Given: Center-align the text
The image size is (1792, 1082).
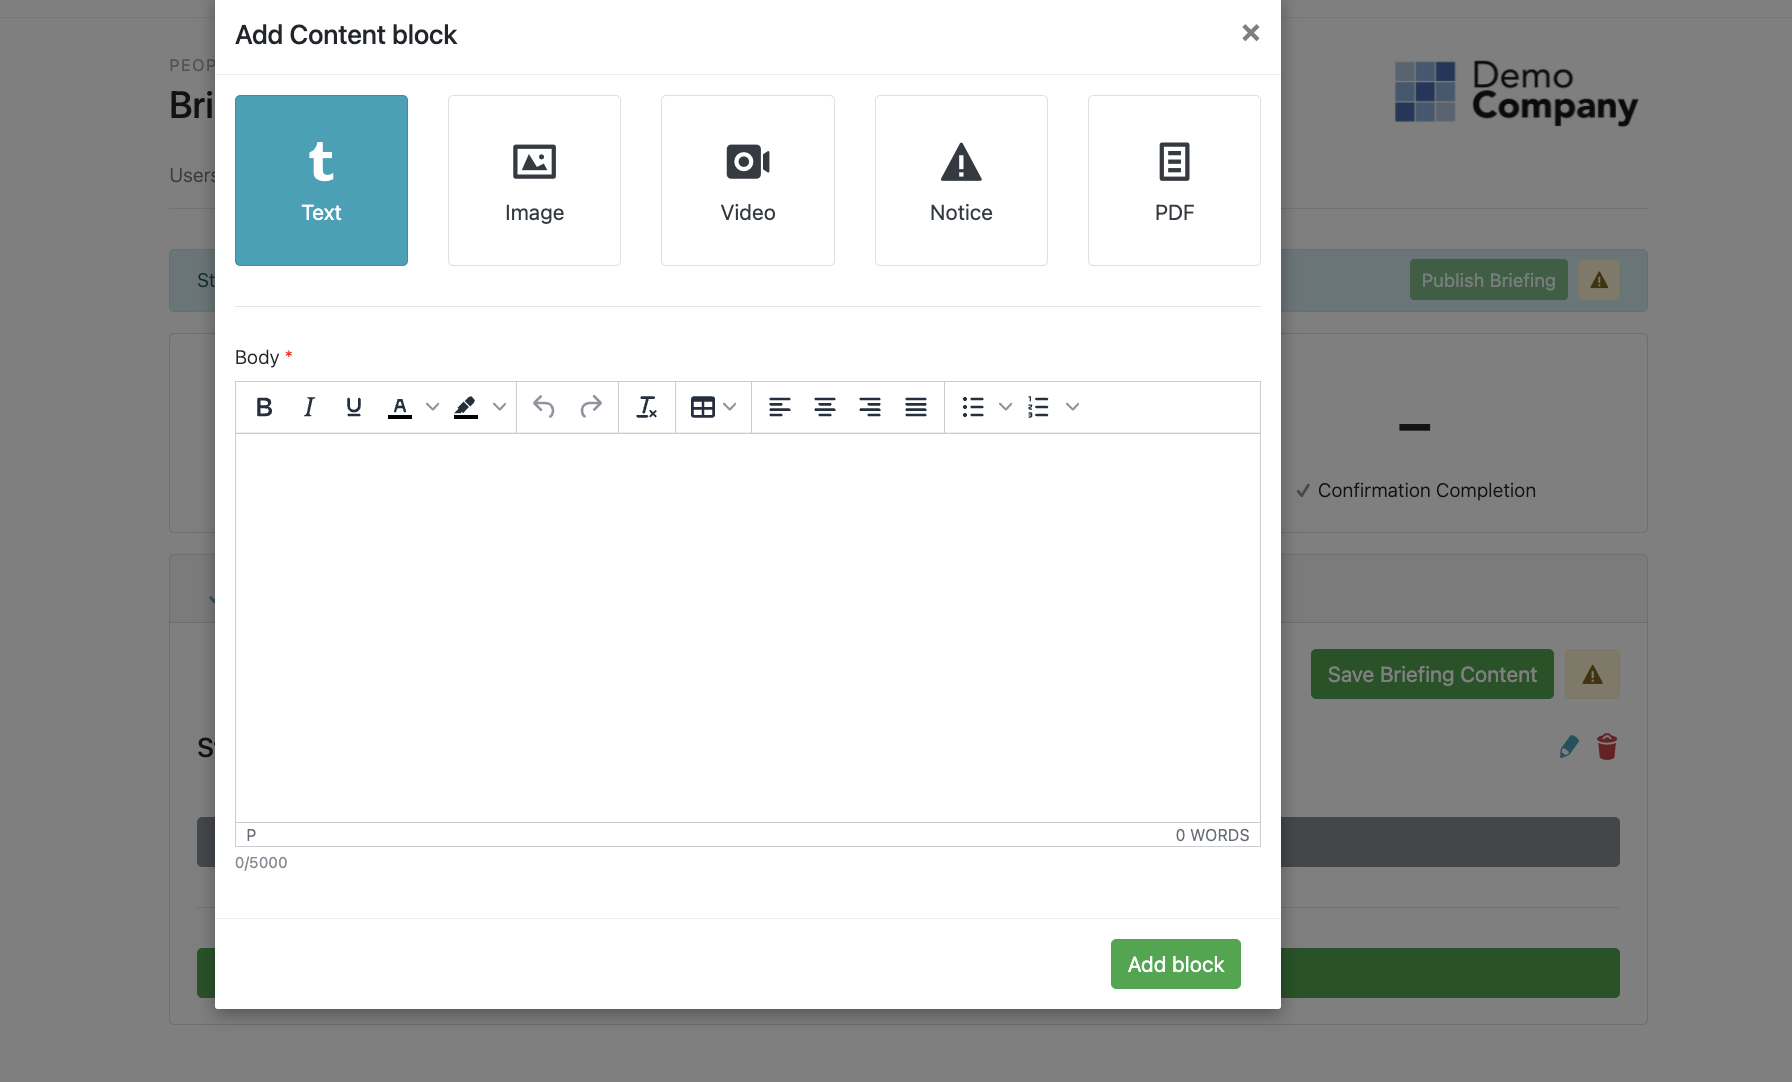Looking at the screenshot, I should tap(824, 407).
